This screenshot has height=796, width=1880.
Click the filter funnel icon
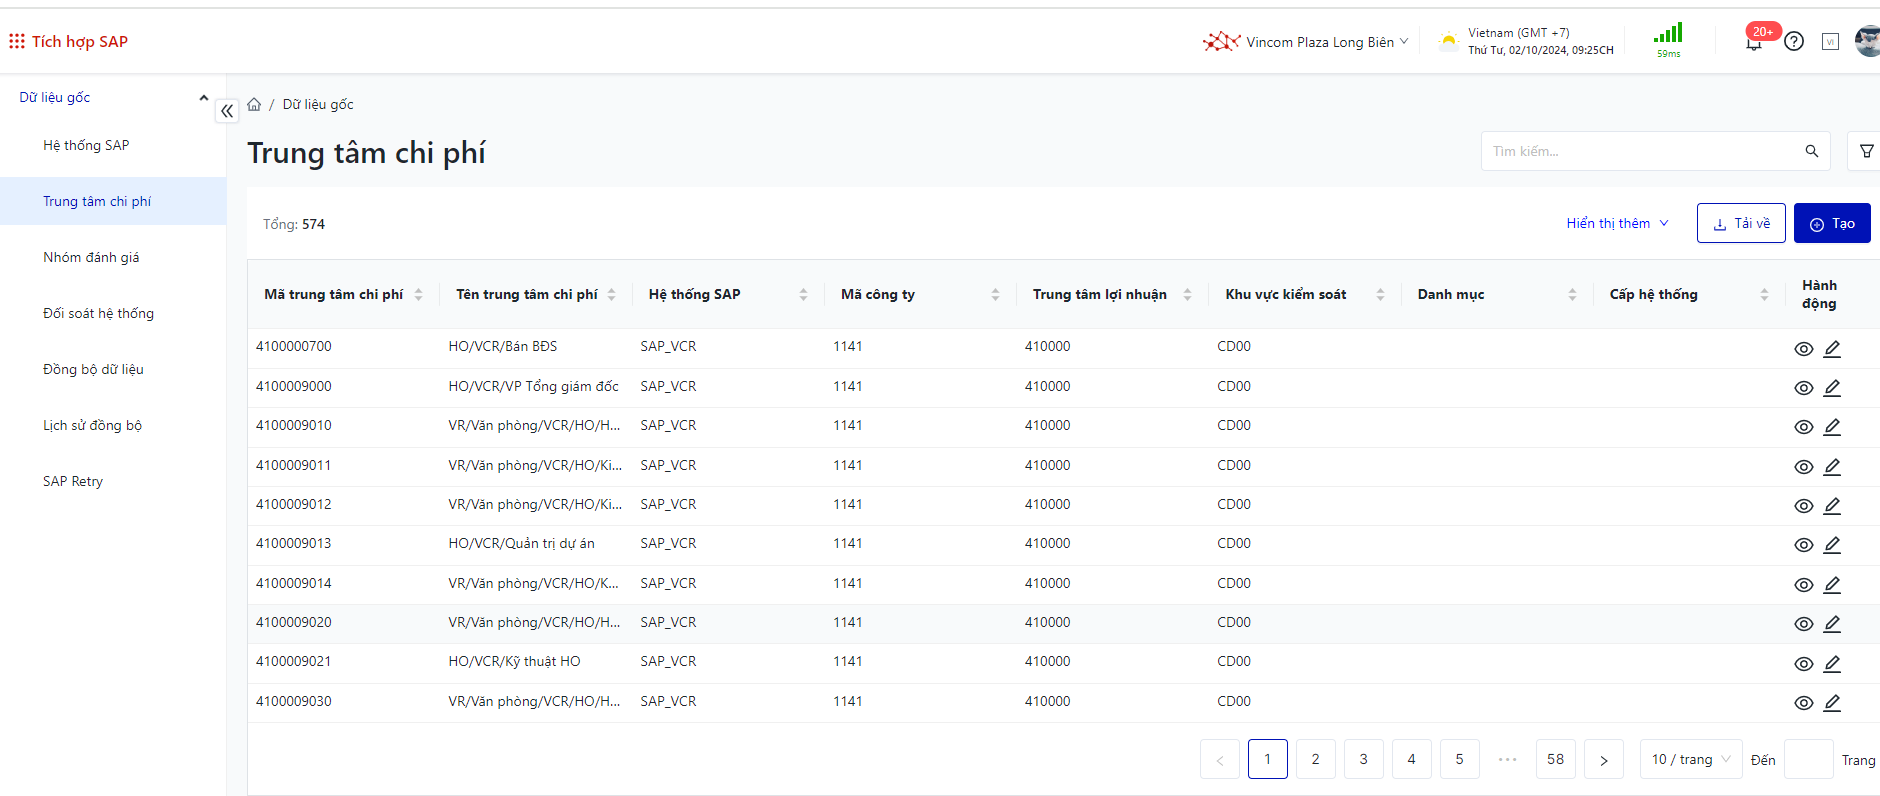(x=1866, y=151)
